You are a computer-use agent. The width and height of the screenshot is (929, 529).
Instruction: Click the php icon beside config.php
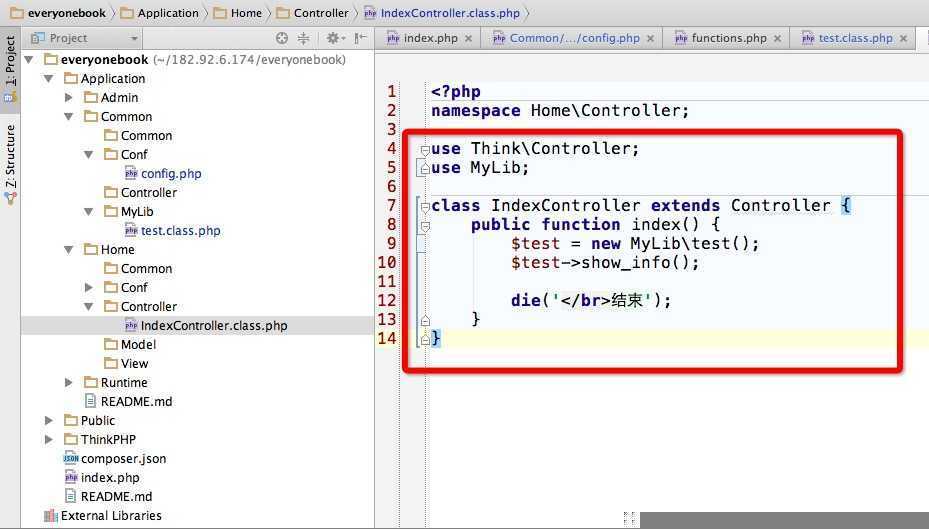tap(132, 174)
